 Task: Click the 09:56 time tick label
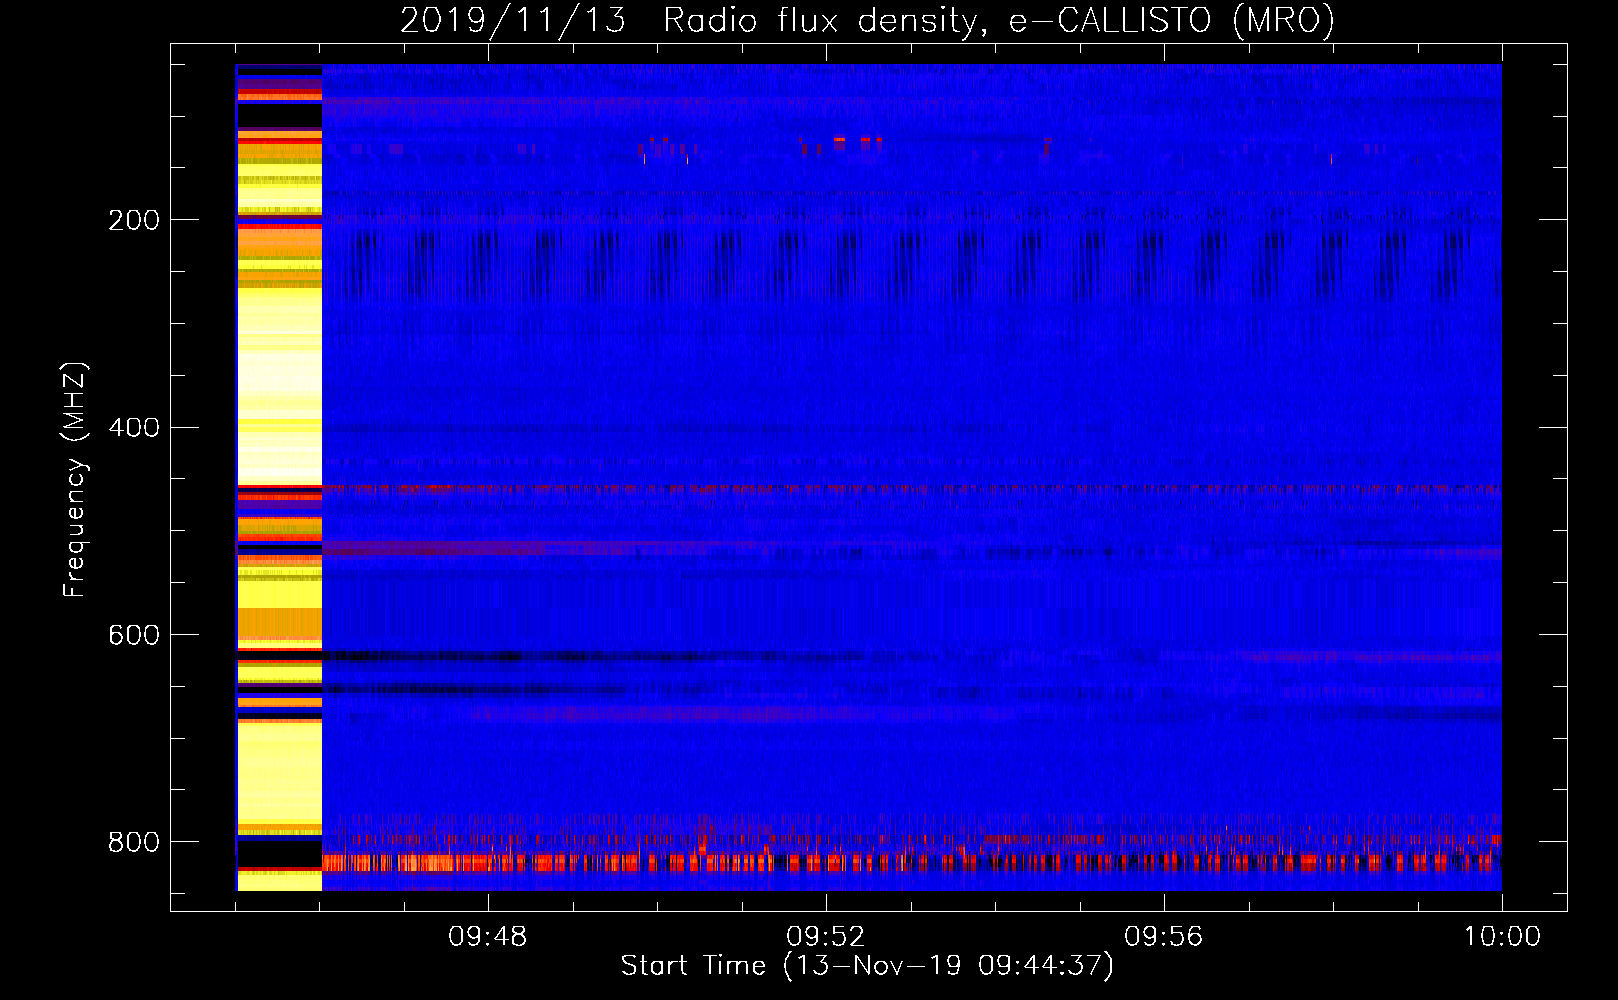click(1164, 937)
